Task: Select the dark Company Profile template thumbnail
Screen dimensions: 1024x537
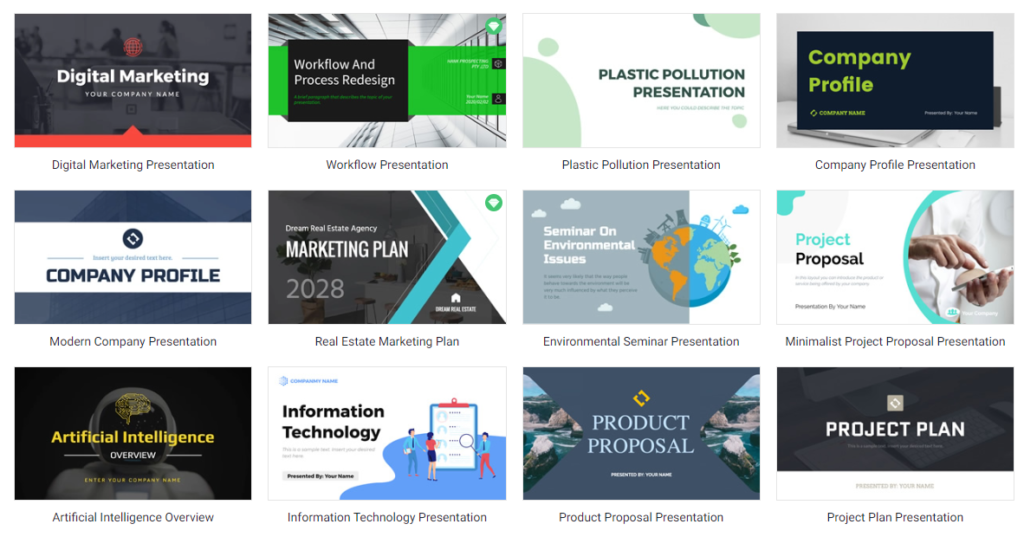Action: coord(895,80)
